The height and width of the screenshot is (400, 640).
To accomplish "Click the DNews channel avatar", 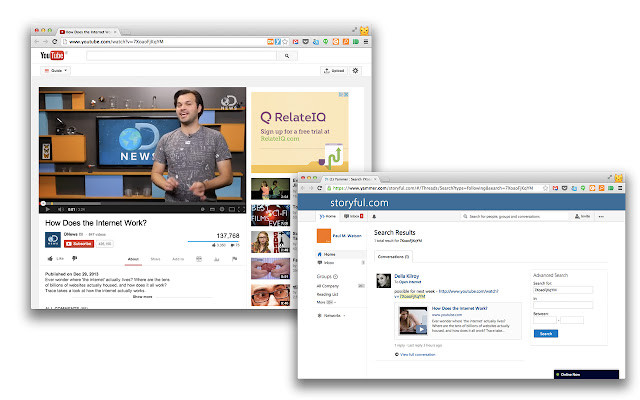I will pos(53,240).
